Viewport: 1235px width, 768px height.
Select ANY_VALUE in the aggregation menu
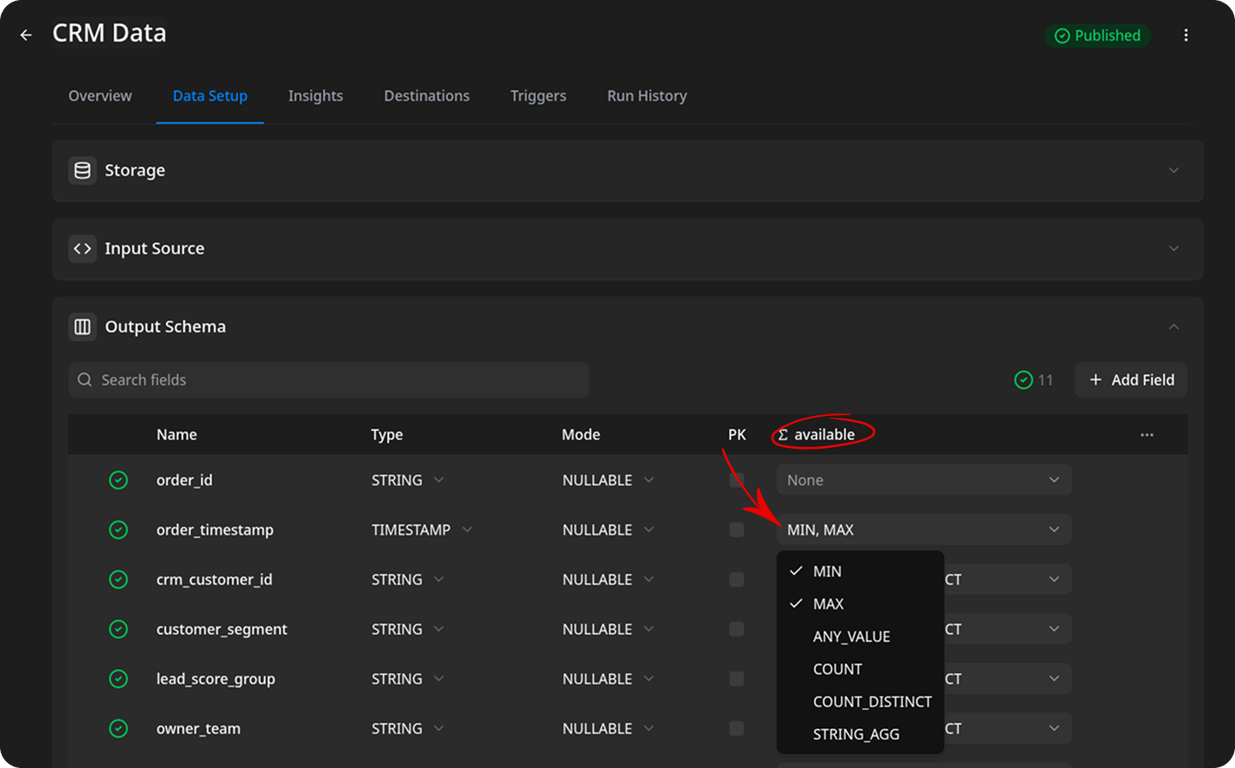[x=860, y=636]
